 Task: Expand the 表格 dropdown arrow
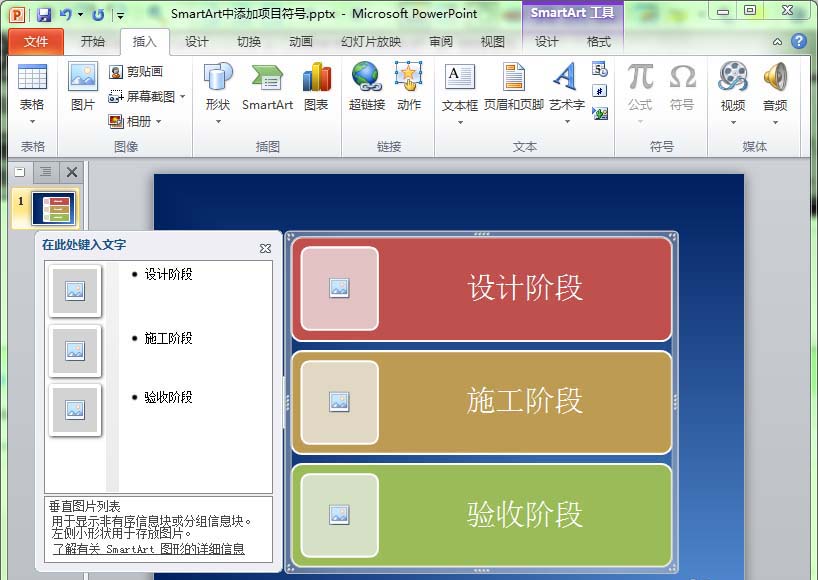(32, 122)
